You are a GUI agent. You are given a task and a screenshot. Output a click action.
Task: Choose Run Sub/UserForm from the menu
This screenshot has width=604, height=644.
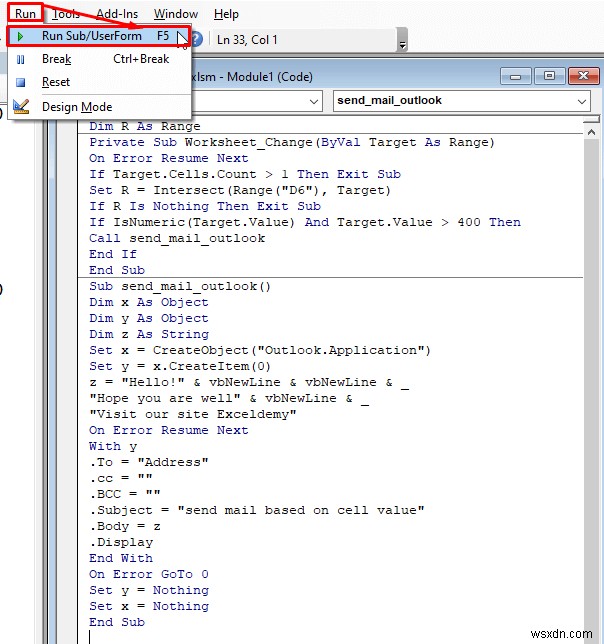[x=99, y=36]
